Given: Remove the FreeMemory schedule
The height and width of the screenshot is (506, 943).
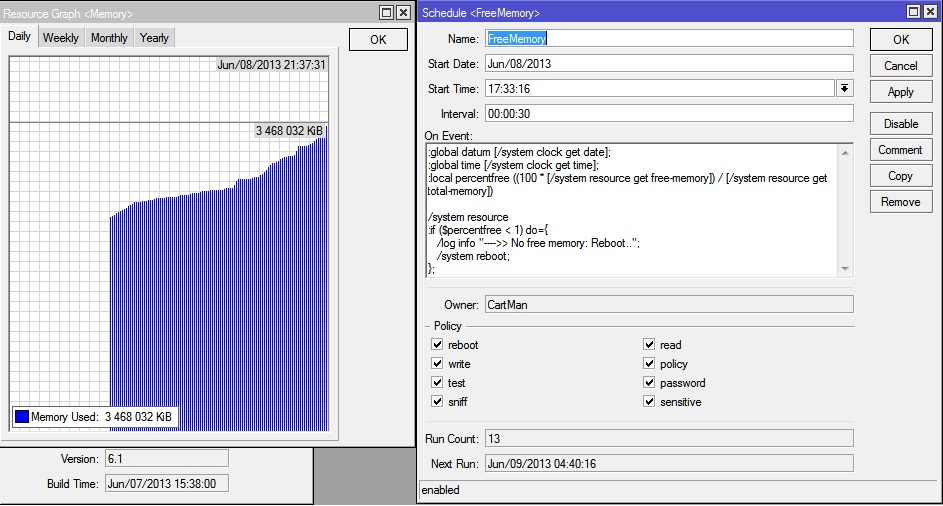Looking at the screenshot, I should [901, 202].
